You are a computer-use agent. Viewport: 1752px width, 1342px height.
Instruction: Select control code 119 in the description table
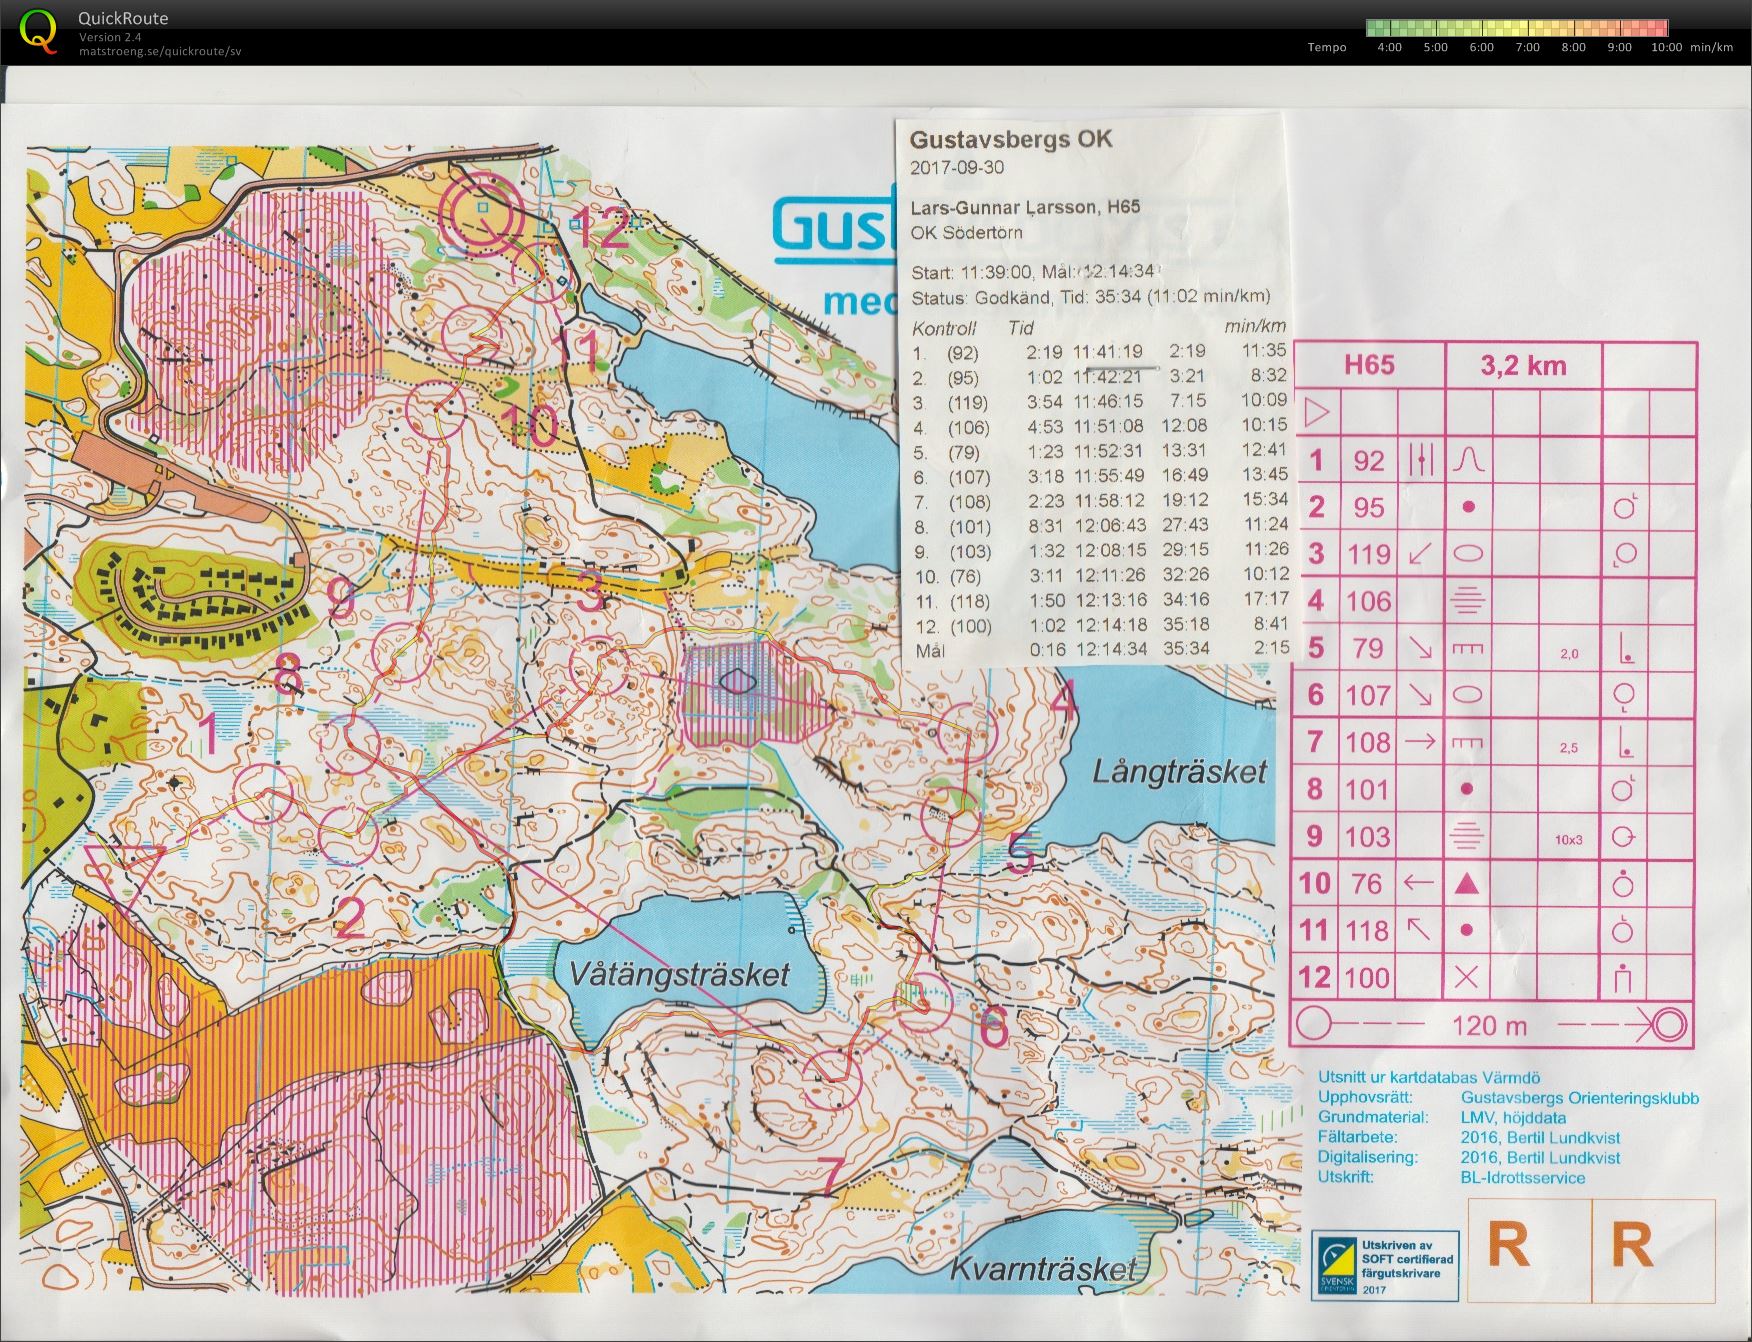pos(1368,554)
